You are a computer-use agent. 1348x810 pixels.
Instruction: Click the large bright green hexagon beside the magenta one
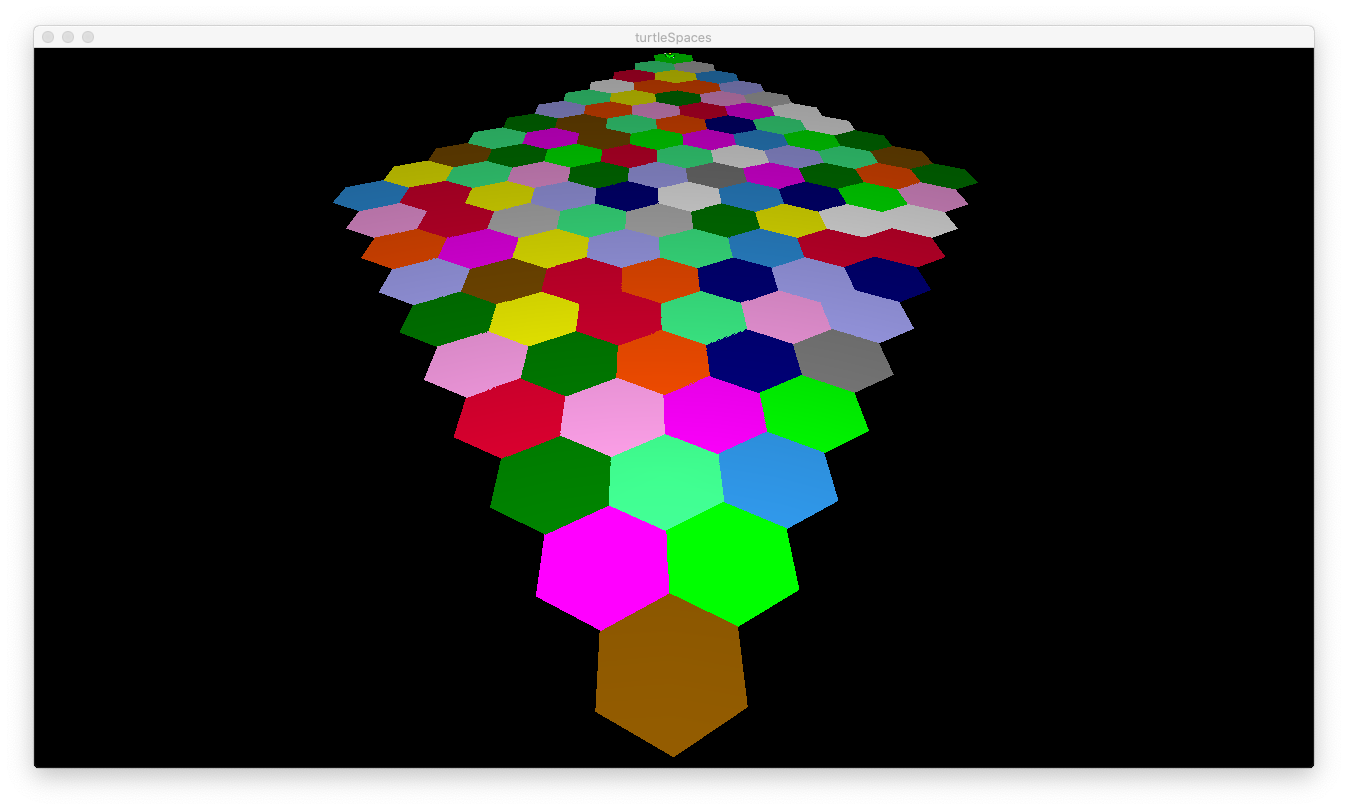(x=733, y=565)
